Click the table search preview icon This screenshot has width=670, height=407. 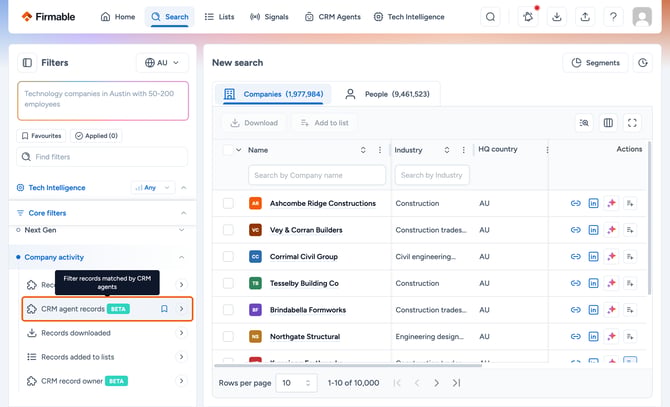(584, 123)
